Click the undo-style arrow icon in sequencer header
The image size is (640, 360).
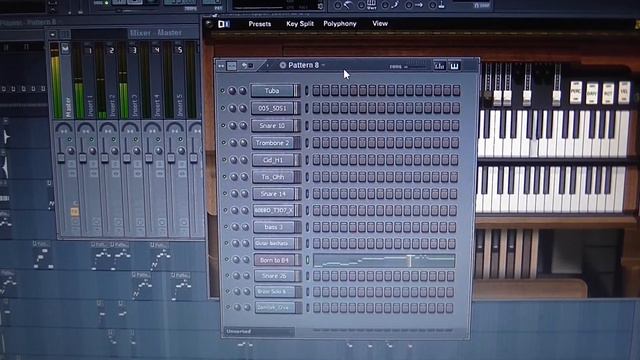point(244,65)
